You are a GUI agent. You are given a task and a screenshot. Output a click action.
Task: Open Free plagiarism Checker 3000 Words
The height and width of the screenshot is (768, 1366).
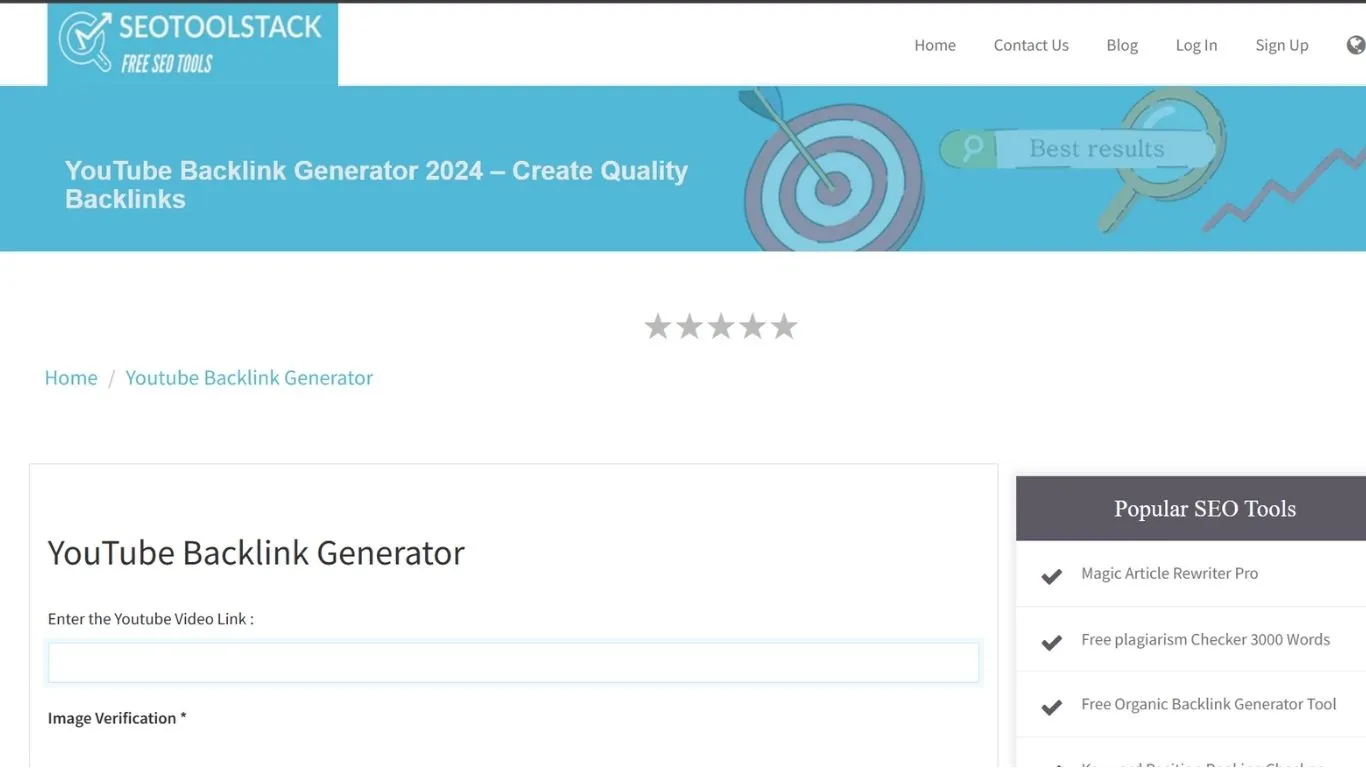(1205, 639)
